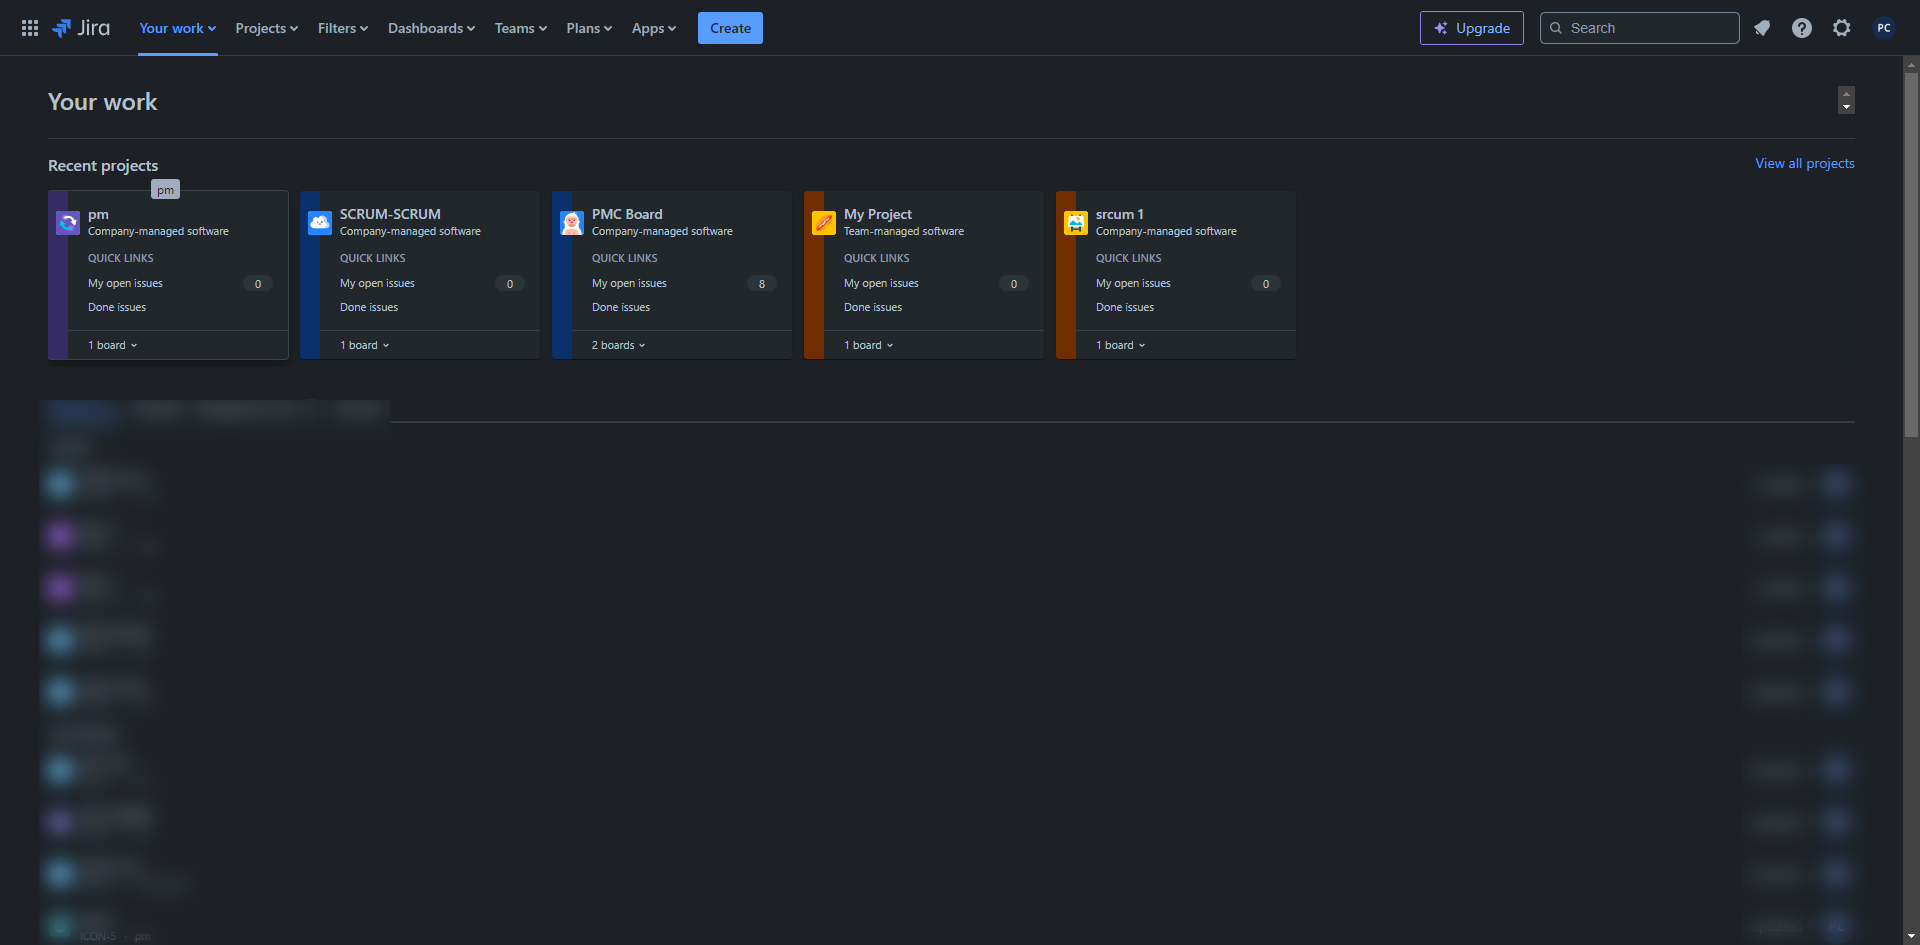Expand the 2 boards dropdown in PMC Board
The image size is (1920, 945).
(618, 345)
